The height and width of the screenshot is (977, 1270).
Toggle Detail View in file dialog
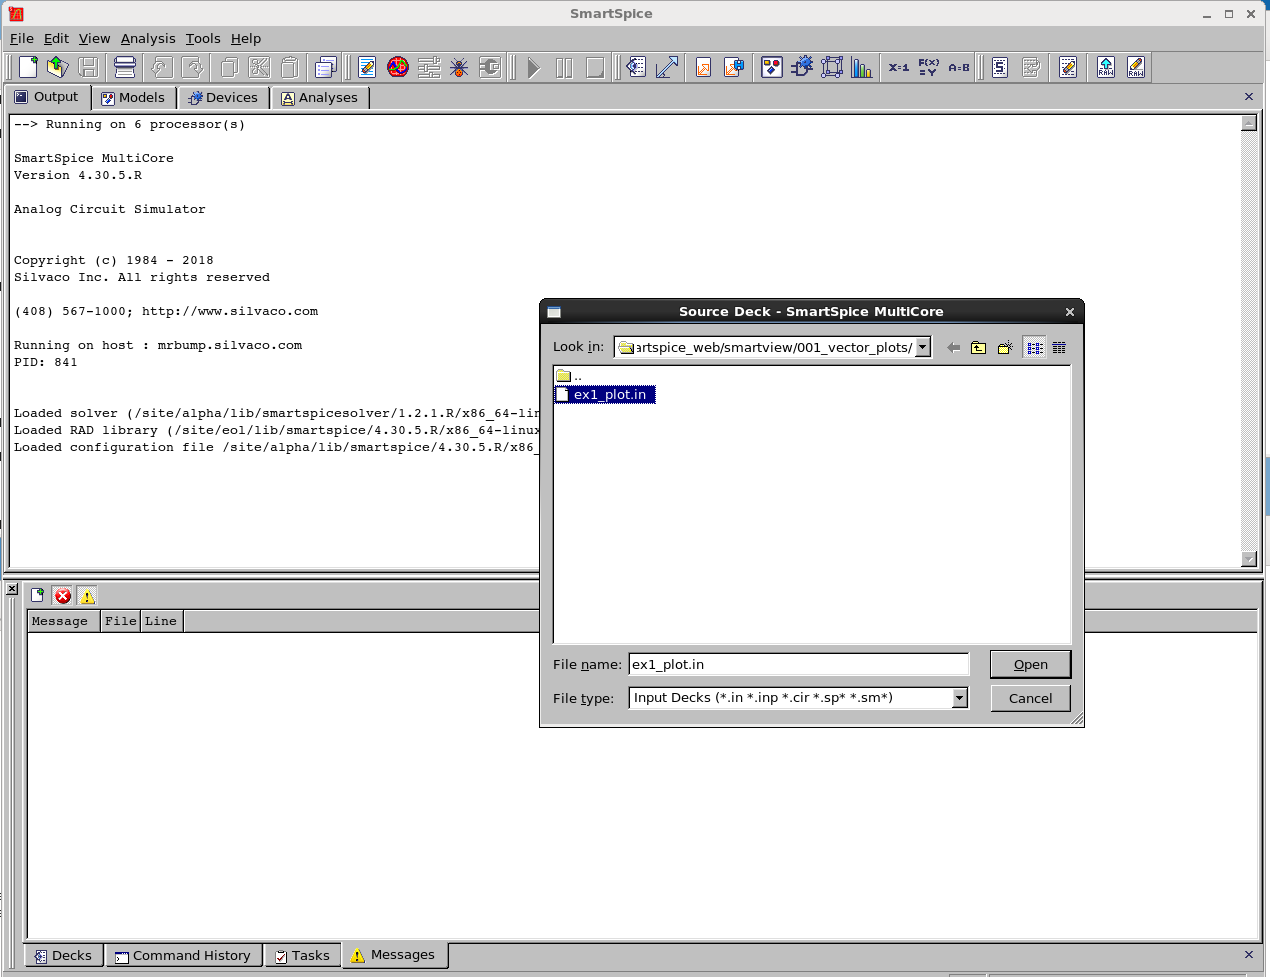click(1059, 347)
